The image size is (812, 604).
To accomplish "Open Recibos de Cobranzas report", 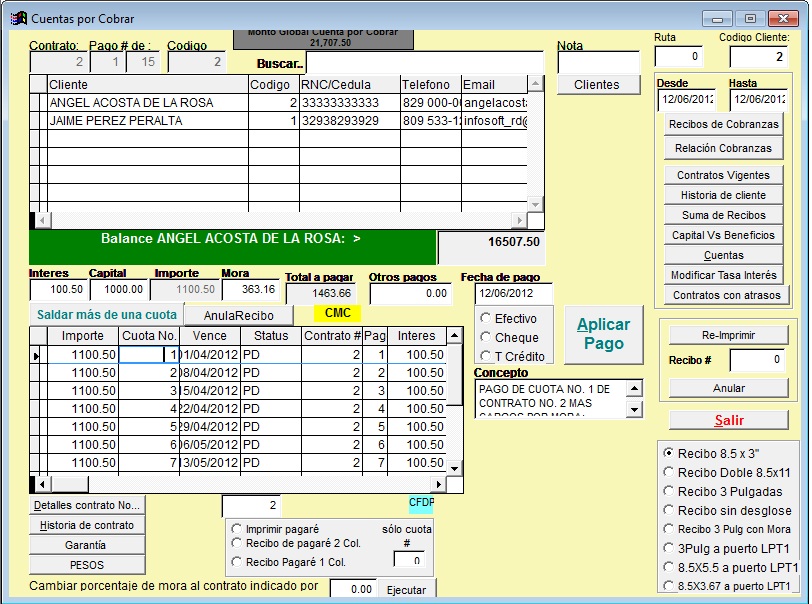I will point(723,124).
